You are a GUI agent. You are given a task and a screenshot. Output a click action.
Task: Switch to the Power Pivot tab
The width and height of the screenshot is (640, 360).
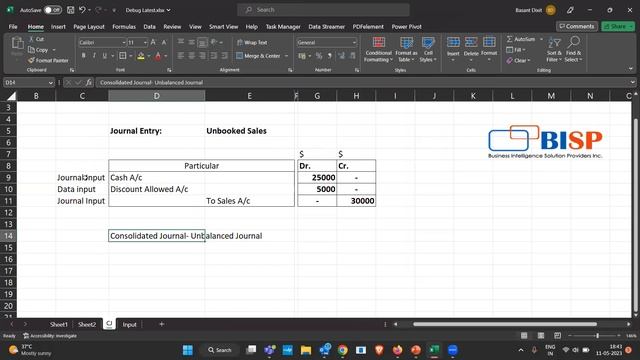tap(407, 27)
